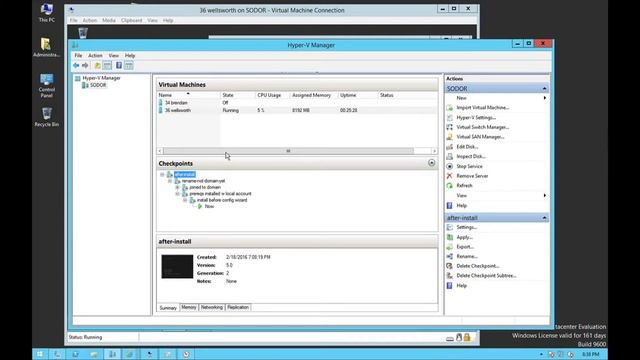Screen dimensions: 640x360
Task: Sort by CPU Usage column header
Action: click(x=272, y=95)
